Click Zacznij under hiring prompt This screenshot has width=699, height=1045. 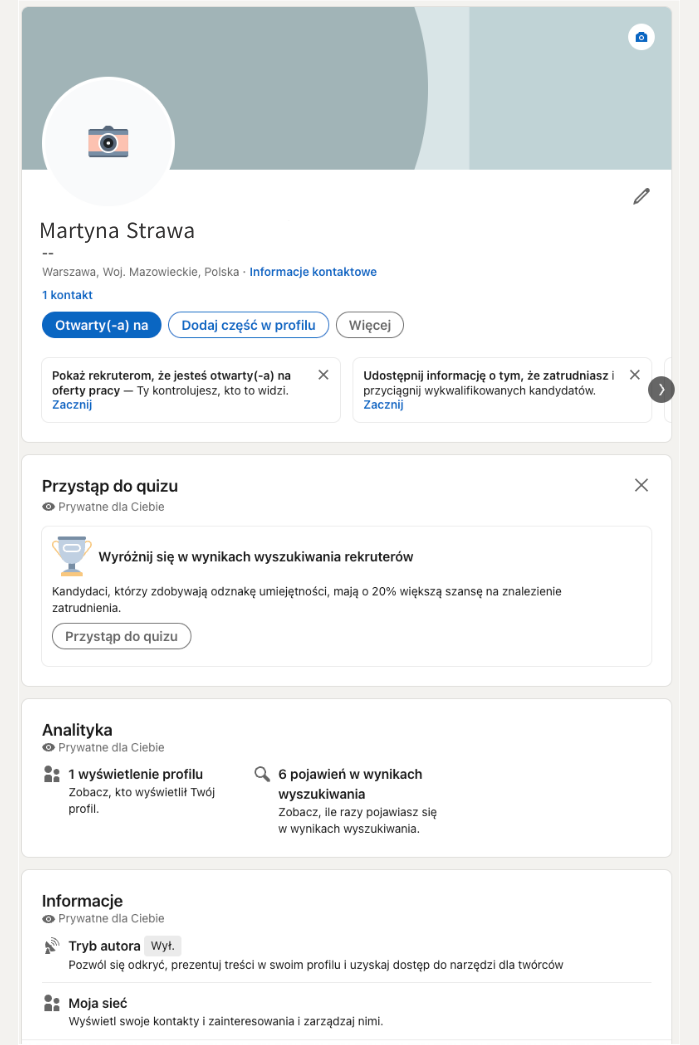383,405
